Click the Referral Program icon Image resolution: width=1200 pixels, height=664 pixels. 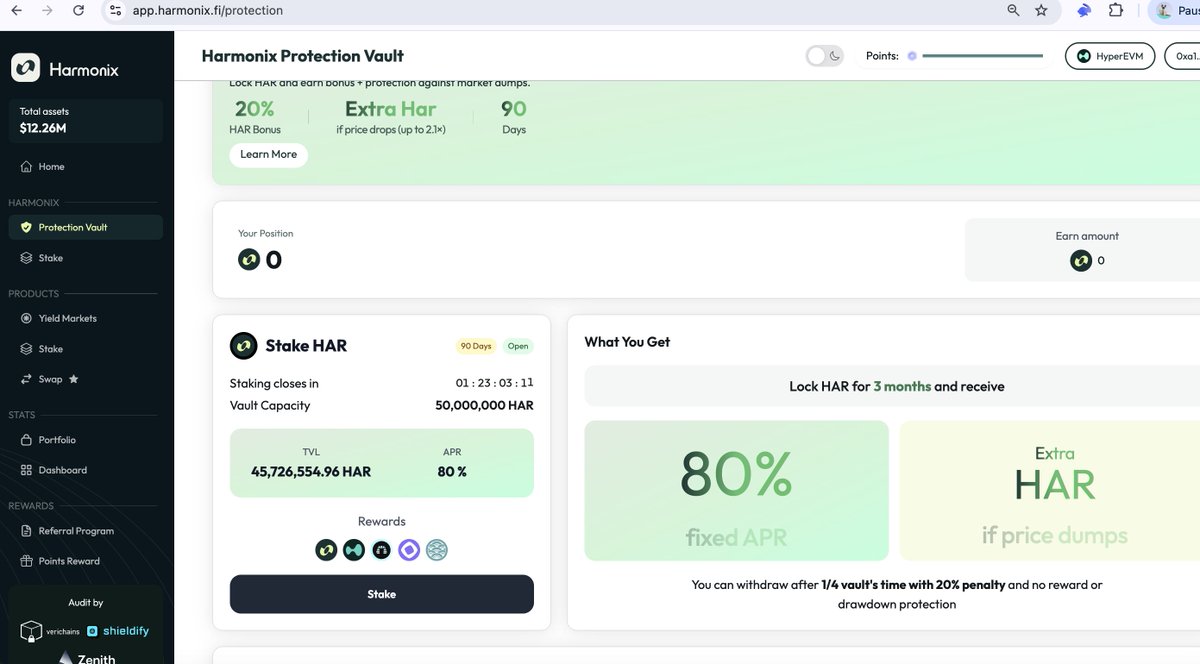click(27, 531)
